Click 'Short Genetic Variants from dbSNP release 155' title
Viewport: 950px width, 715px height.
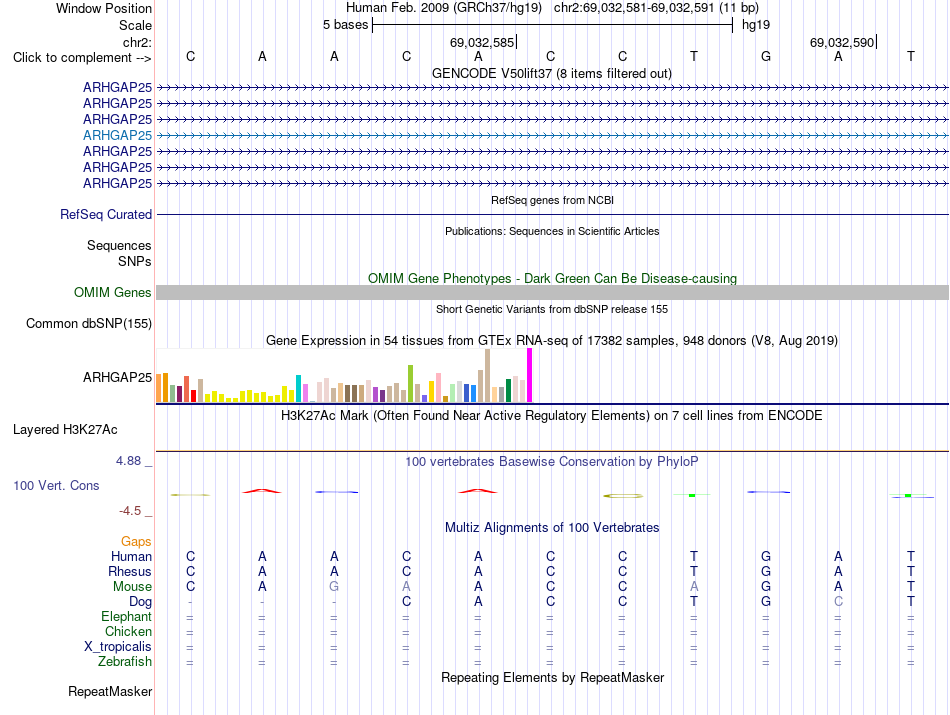552,309
